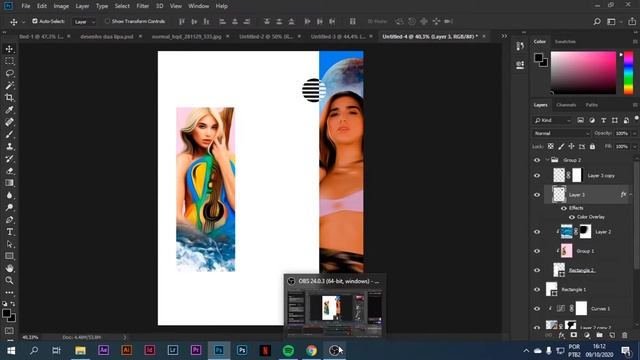This screenshot has height=360, width=640.
Task: Open the Fill value dropdown
Action: (634, 147)
